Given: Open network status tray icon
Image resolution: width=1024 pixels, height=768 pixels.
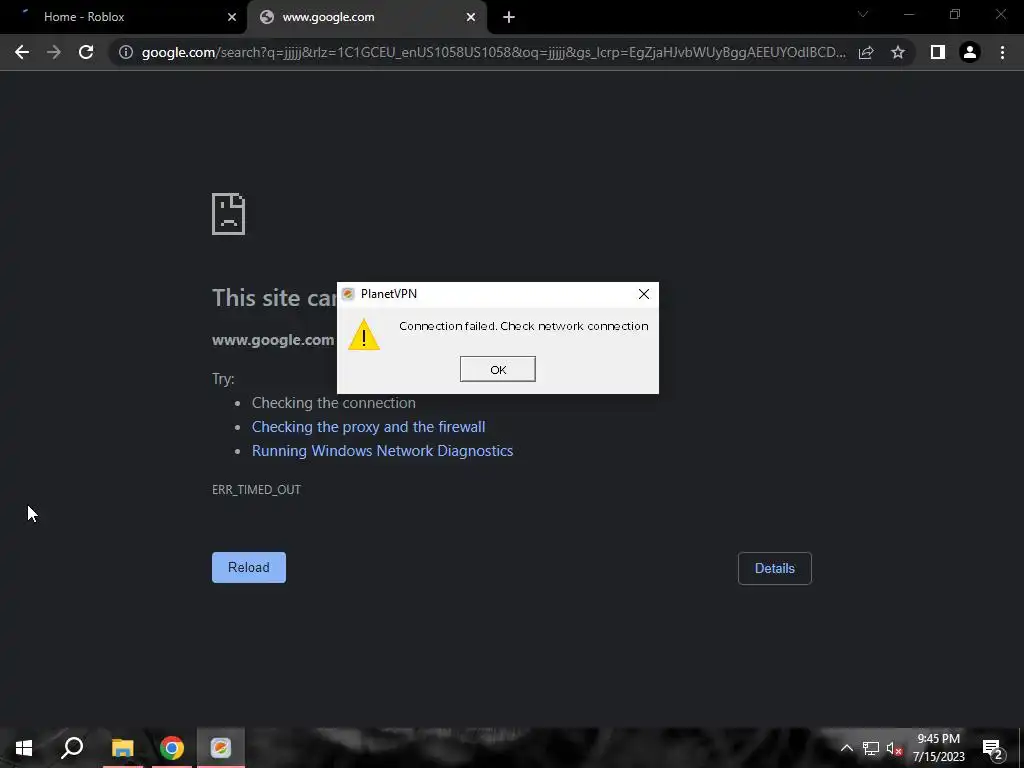Looking at the screenshot, I should click(871, 748).
